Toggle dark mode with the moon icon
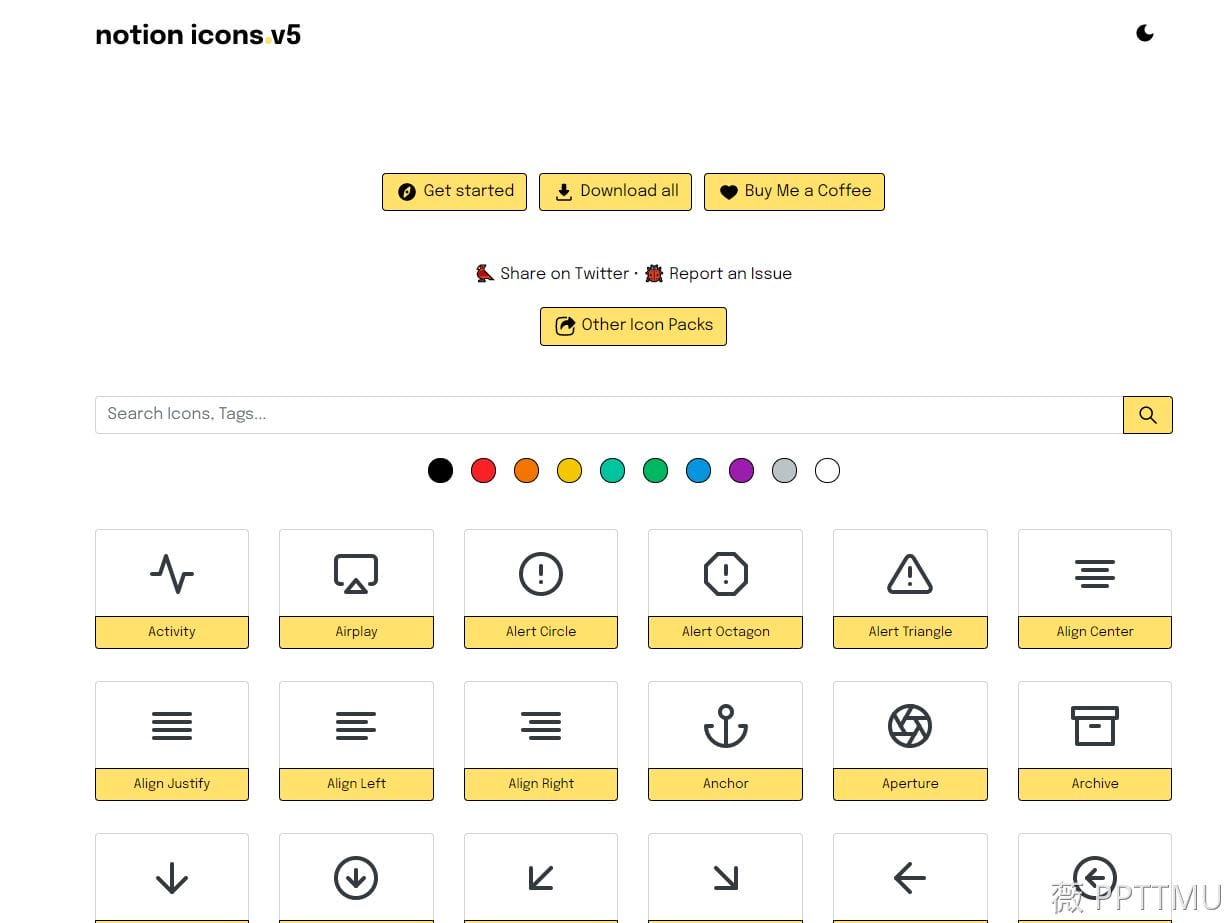The height and width of the screenshot is (923, 1230). pyautogui.click(x=1145, y=33)
